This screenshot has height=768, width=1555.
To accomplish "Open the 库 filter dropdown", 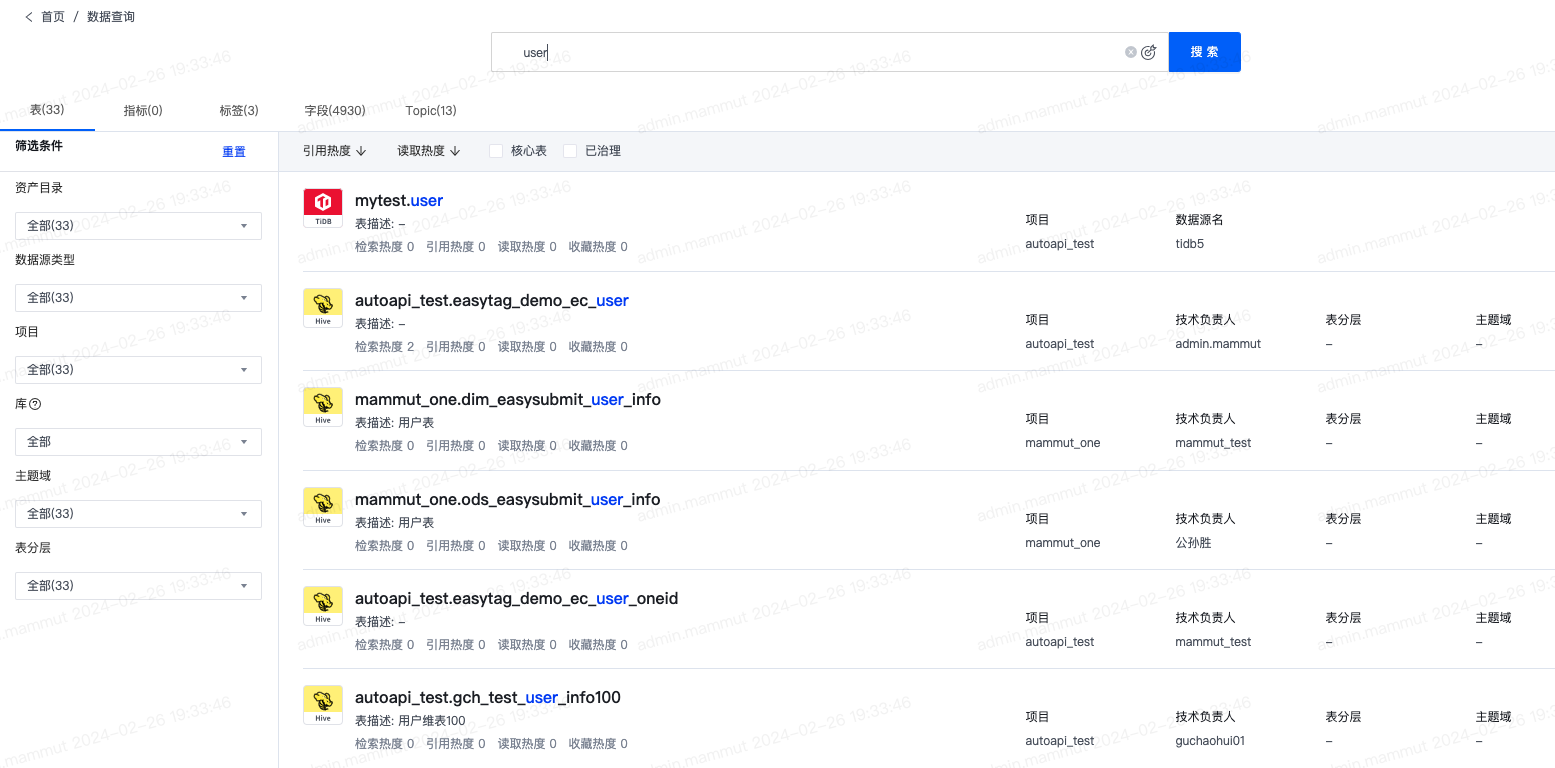I will pos(138,442).
